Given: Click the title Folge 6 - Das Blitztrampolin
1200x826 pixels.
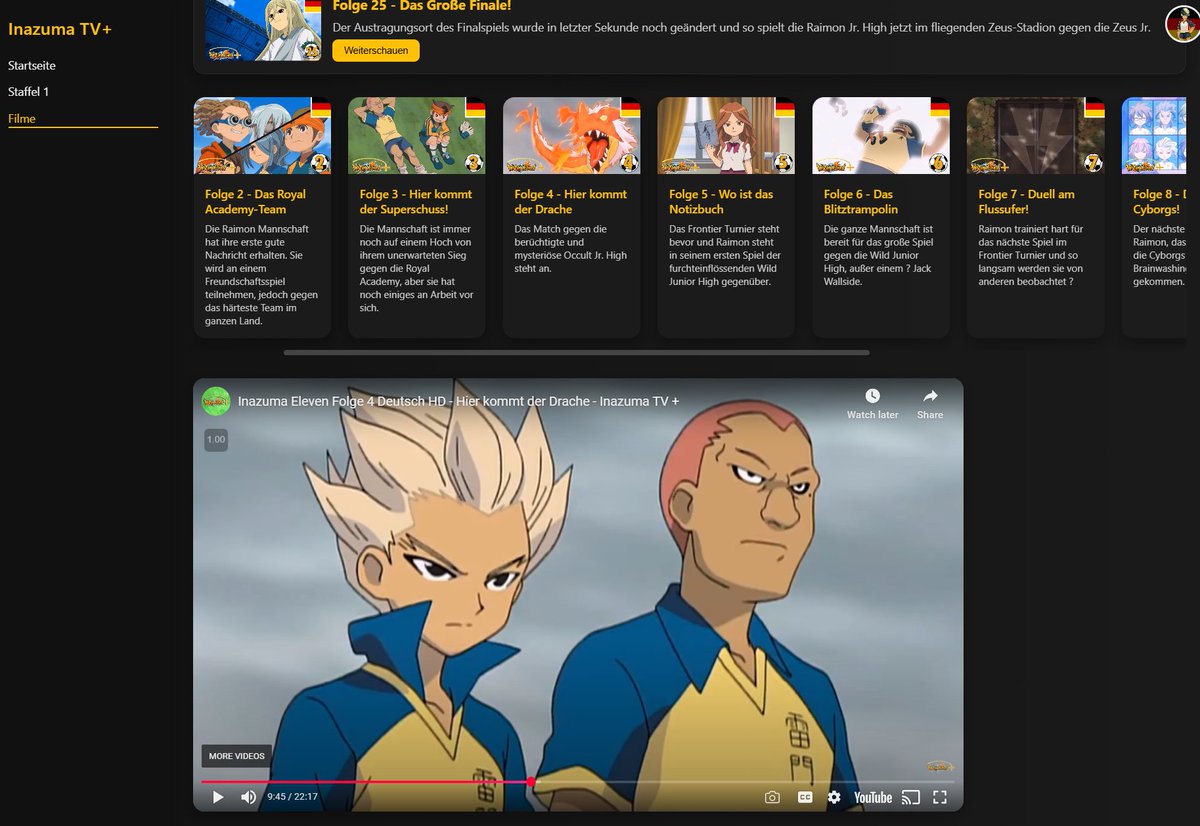Looking at the screenshot, I should (861, 201).
